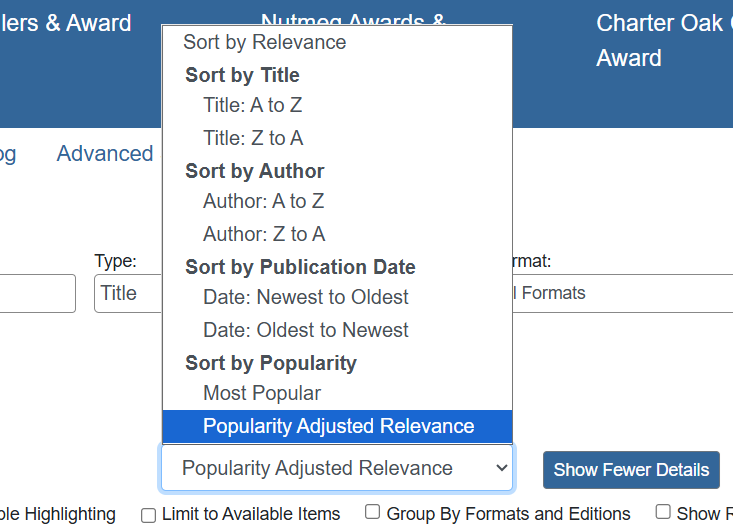Image resolution: width=733 pixels, height=528 pixels.
Task: Open the search Type dropdown
Action: point(127,293)
